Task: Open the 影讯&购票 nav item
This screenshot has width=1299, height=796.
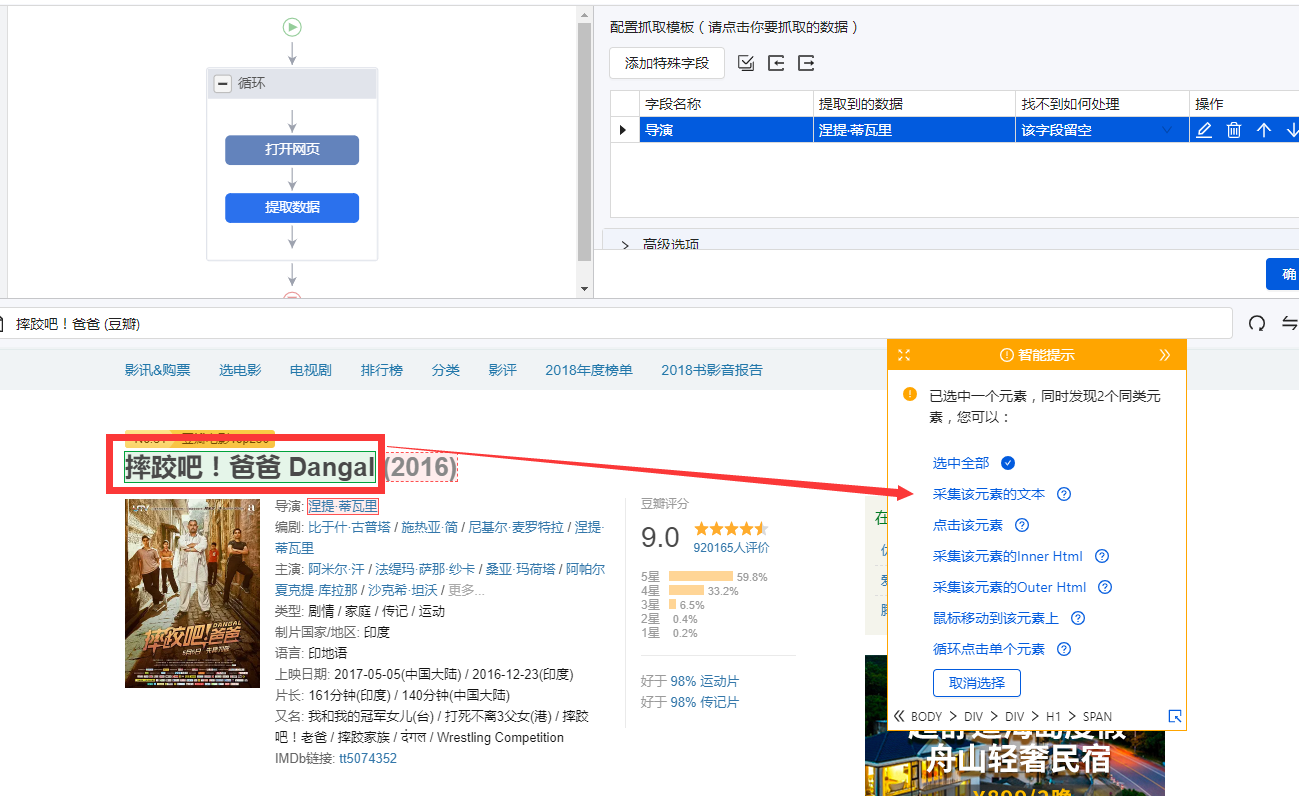Action: click(157, 370)
